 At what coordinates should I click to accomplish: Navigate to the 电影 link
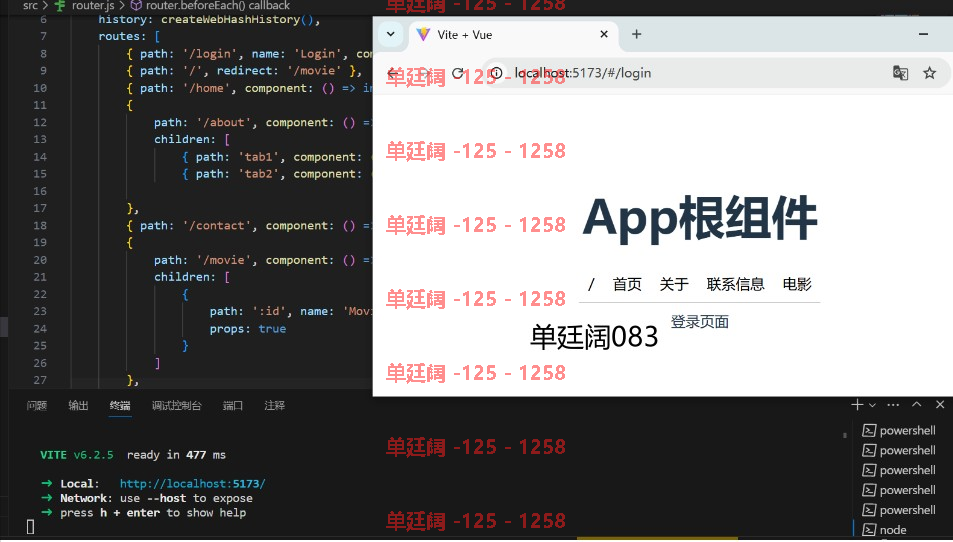click(x=797, y=284)
